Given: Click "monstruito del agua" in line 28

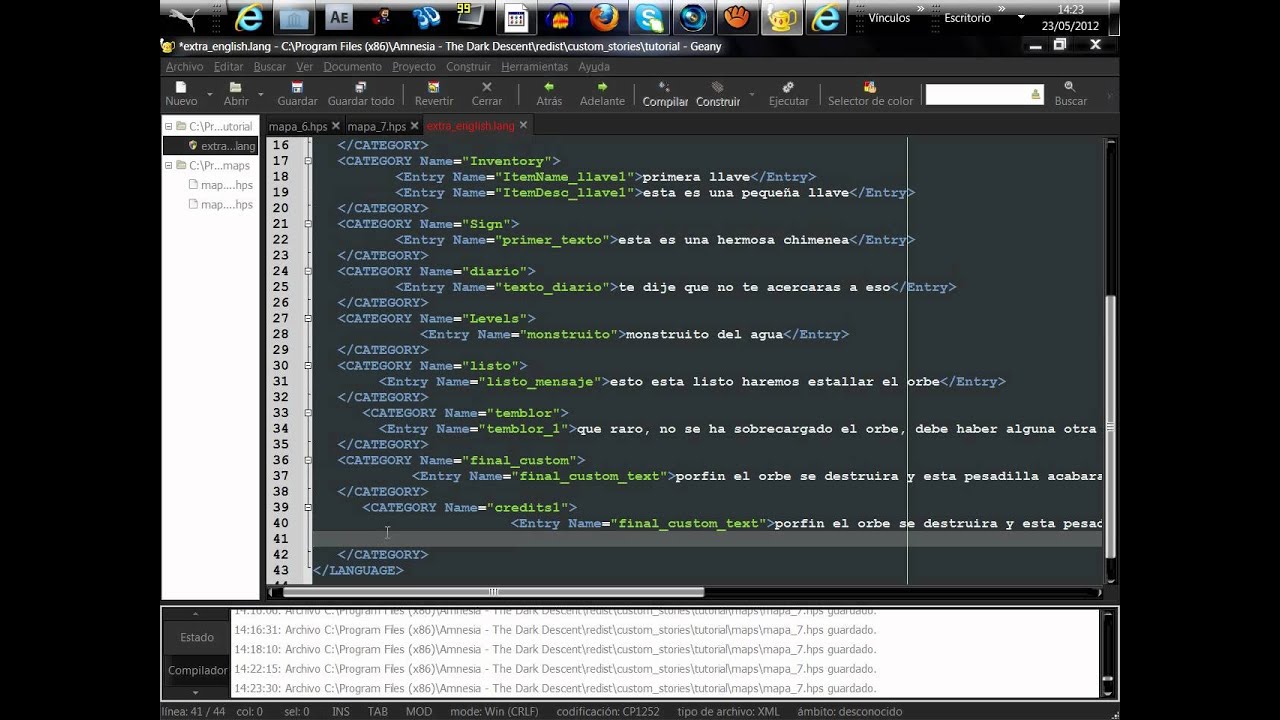Looking at the screenshot, I should (x=703, y=334).
